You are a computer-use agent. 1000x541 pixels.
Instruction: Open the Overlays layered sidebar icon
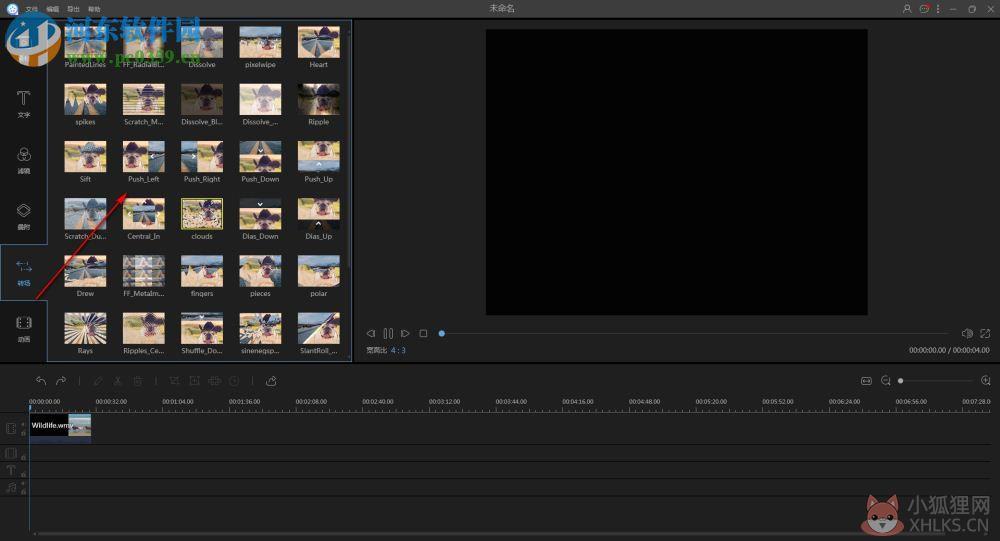[x=24, y=216]
